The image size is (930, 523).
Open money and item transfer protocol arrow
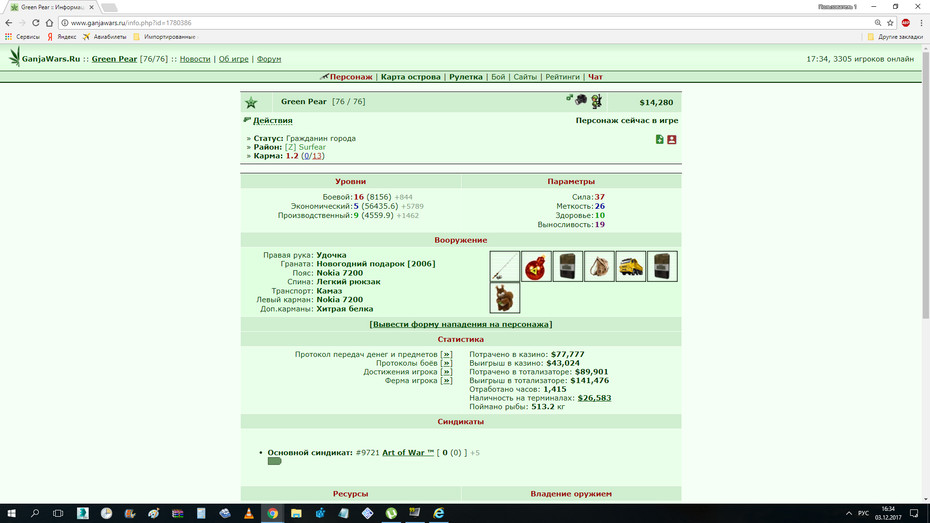tap(447, 355)
